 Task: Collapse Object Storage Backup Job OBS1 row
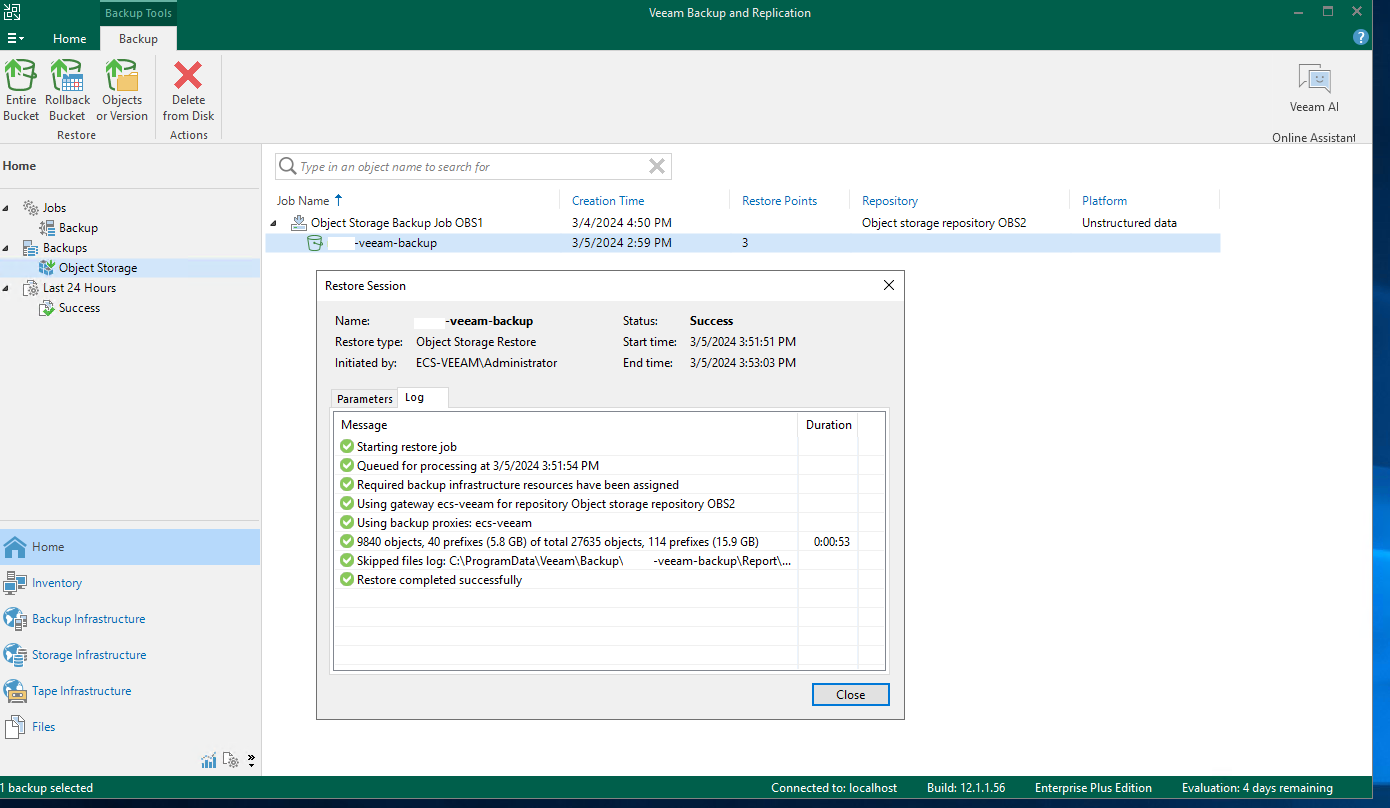275,223
